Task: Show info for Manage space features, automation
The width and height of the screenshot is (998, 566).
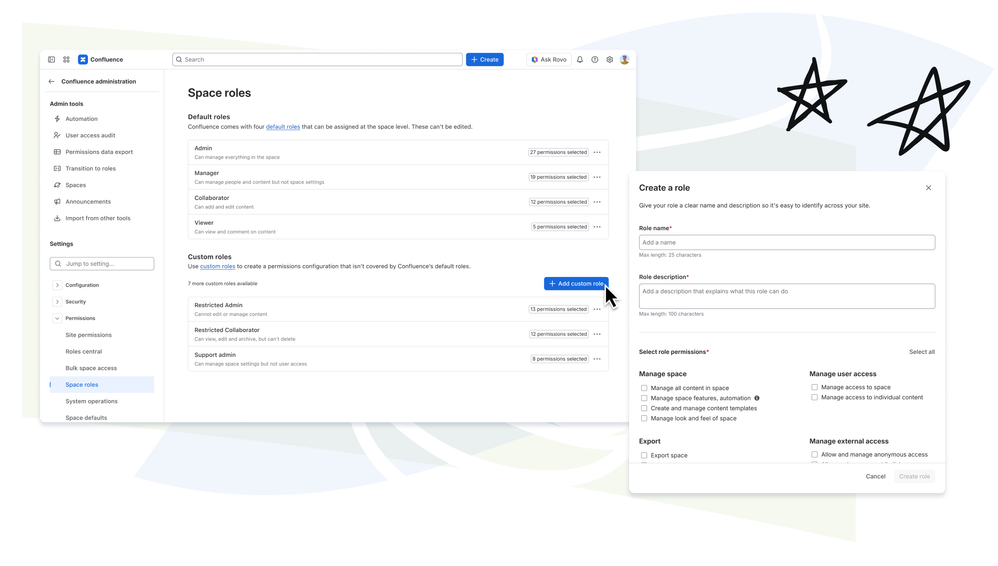Action: pos(757,399)
